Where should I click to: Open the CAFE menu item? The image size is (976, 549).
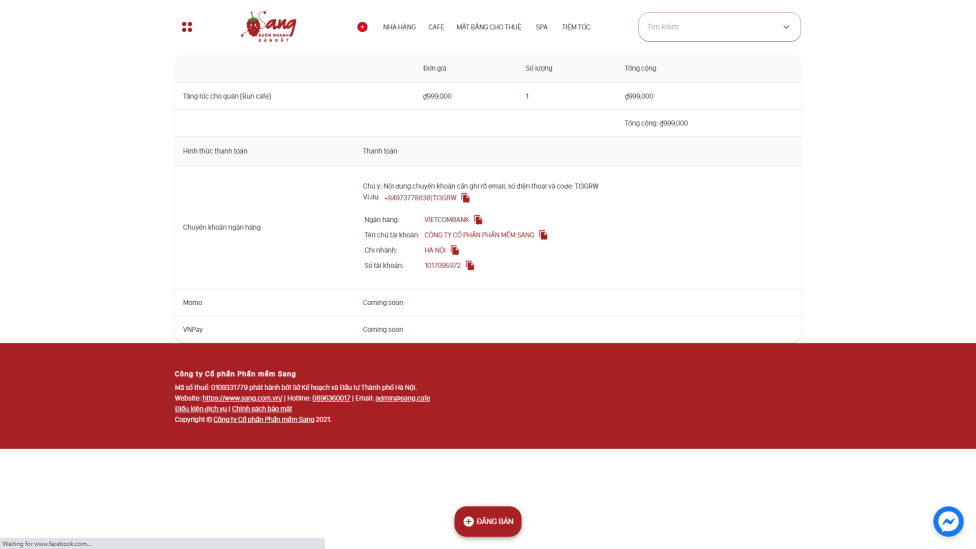(436, 27)
